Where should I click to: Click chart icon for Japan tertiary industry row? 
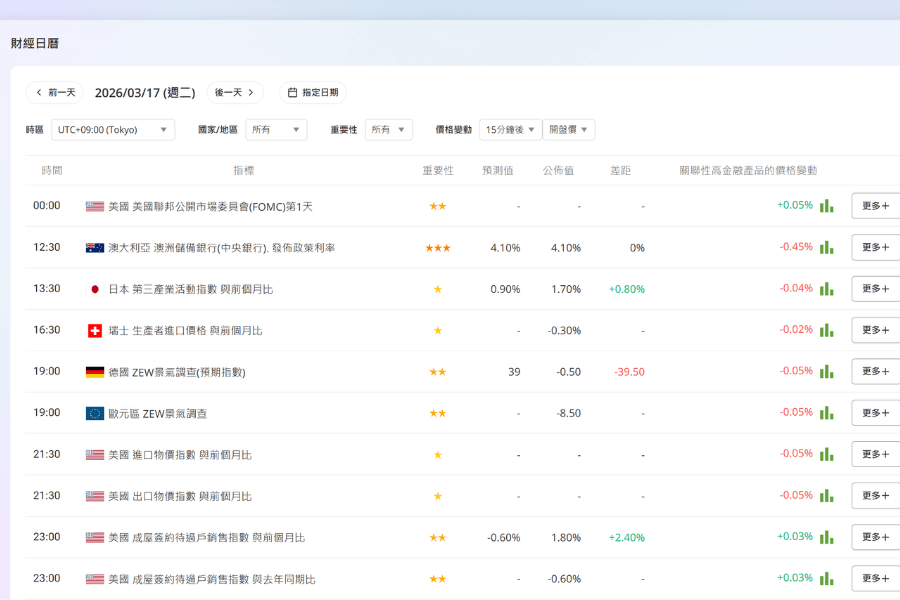[x=826, y=289]
